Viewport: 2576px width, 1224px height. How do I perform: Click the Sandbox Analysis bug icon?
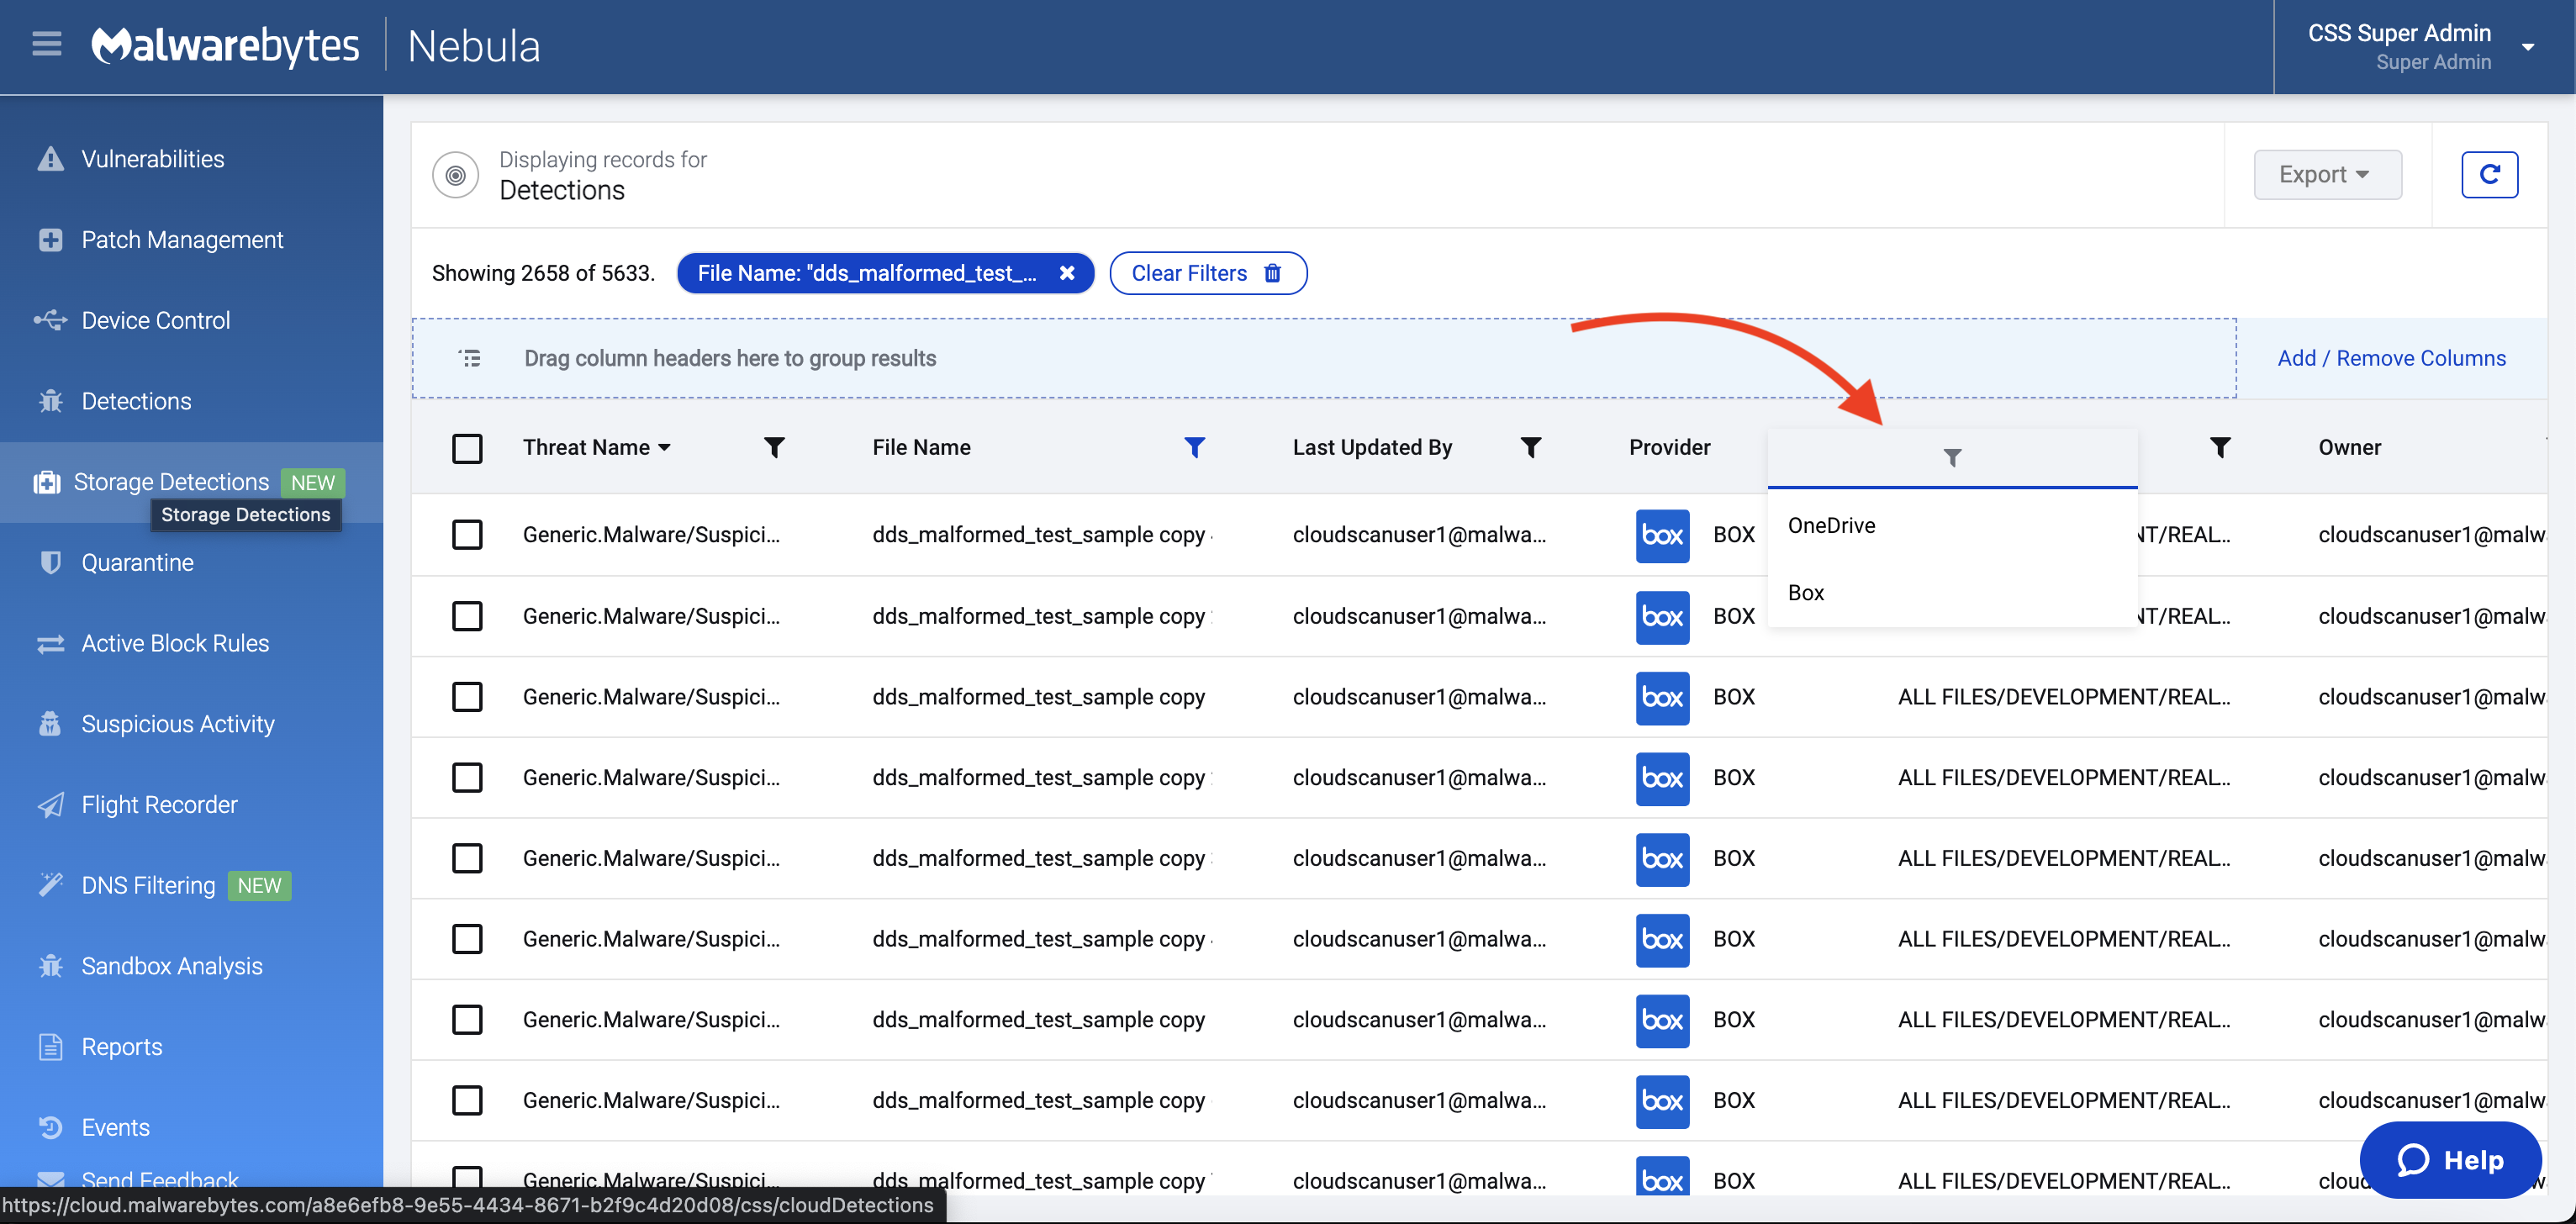tap(50, 966)
